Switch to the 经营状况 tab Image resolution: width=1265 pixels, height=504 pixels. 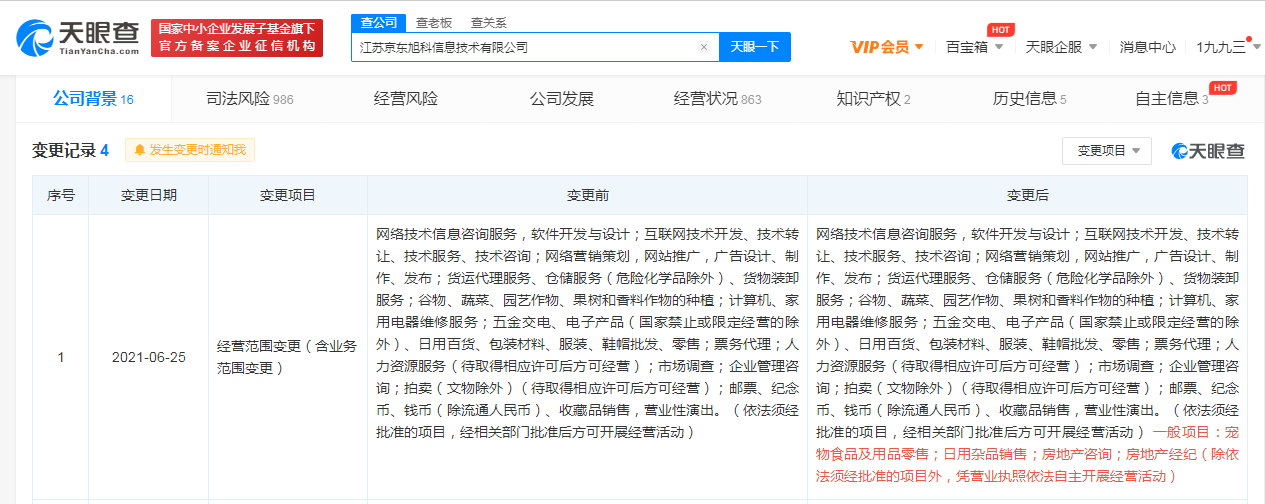click(717, 98)
